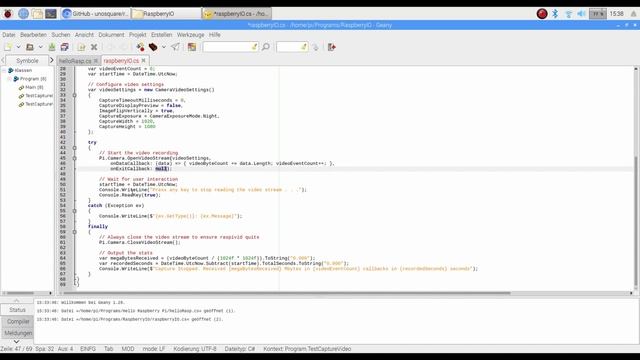Viewport: 640px width, 360px height.
Task: Open the Dokument menu
Action: click(x=111, y=35)
